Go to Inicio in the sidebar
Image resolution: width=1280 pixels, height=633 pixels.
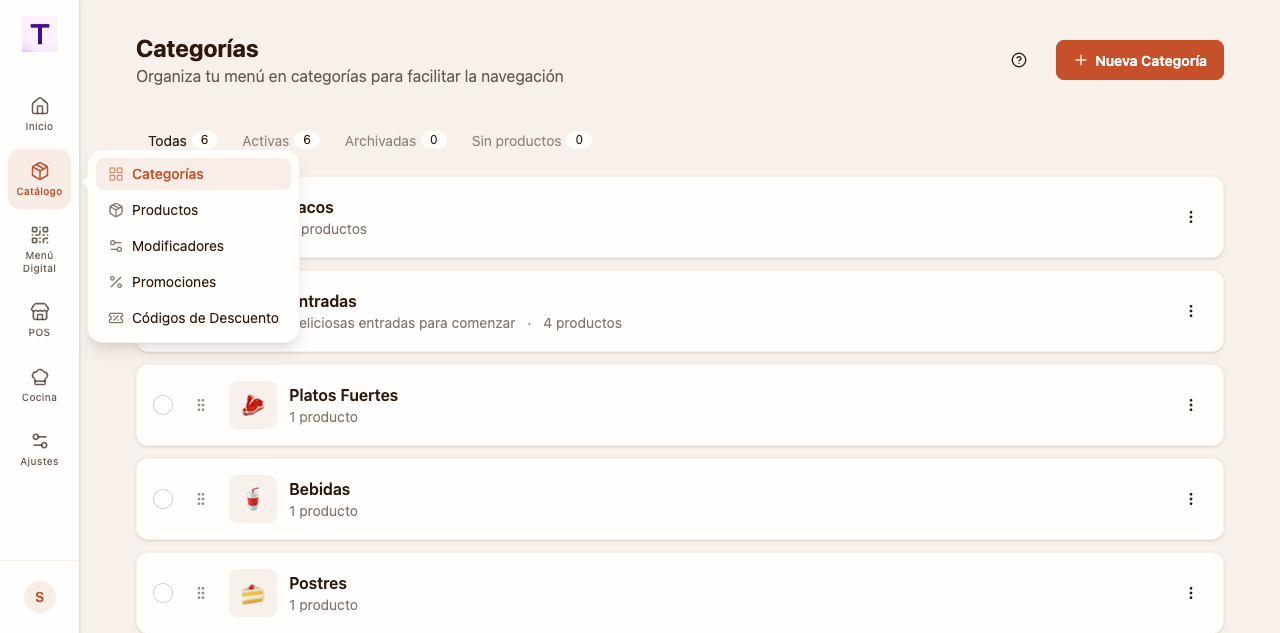[x=39, y=114]
